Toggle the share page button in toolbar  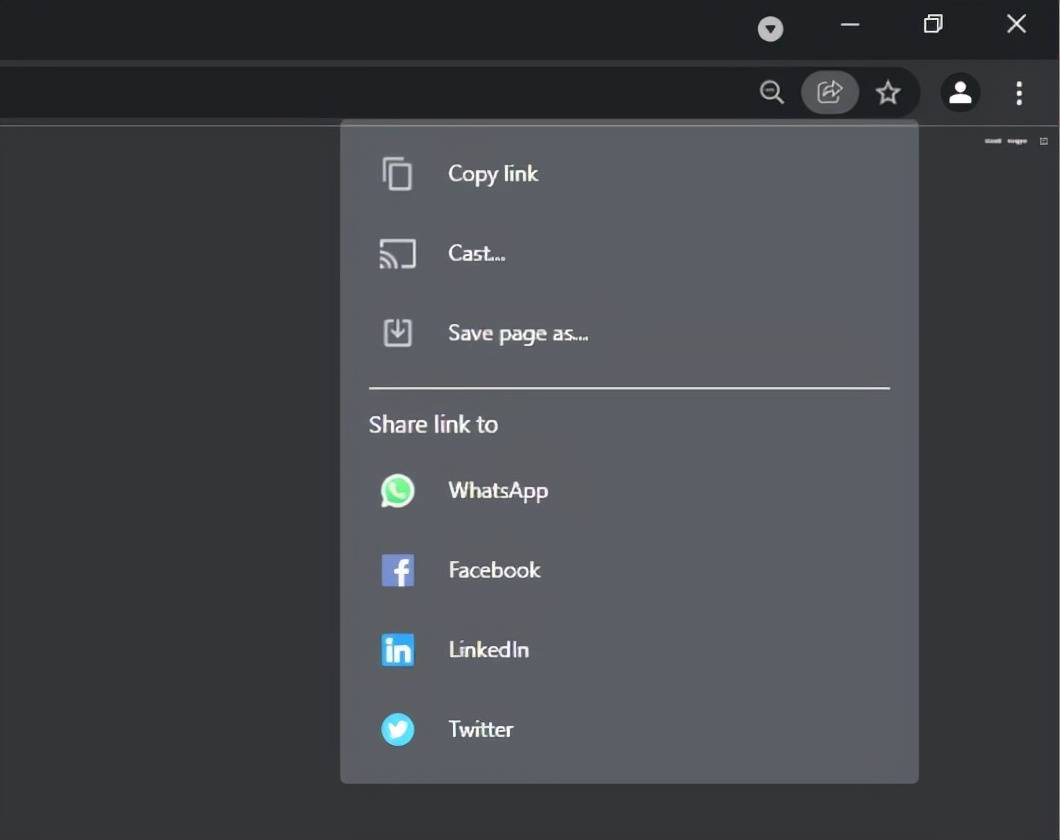click(830, 93)
